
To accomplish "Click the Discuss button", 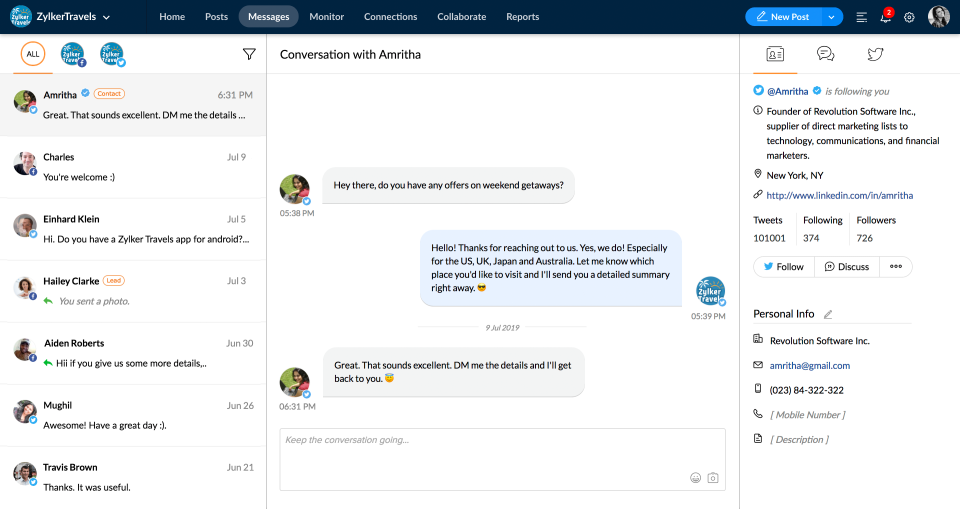I will tap(847, 266).
